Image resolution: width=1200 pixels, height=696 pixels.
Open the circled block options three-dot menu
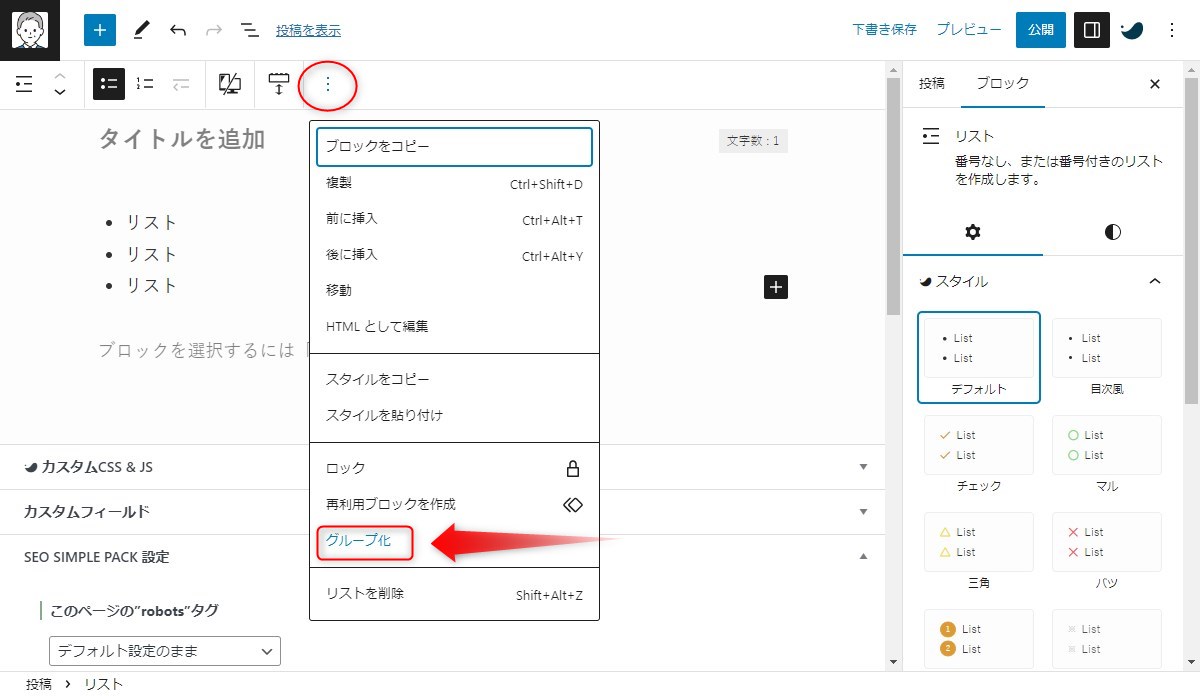[x=328, y=85]
